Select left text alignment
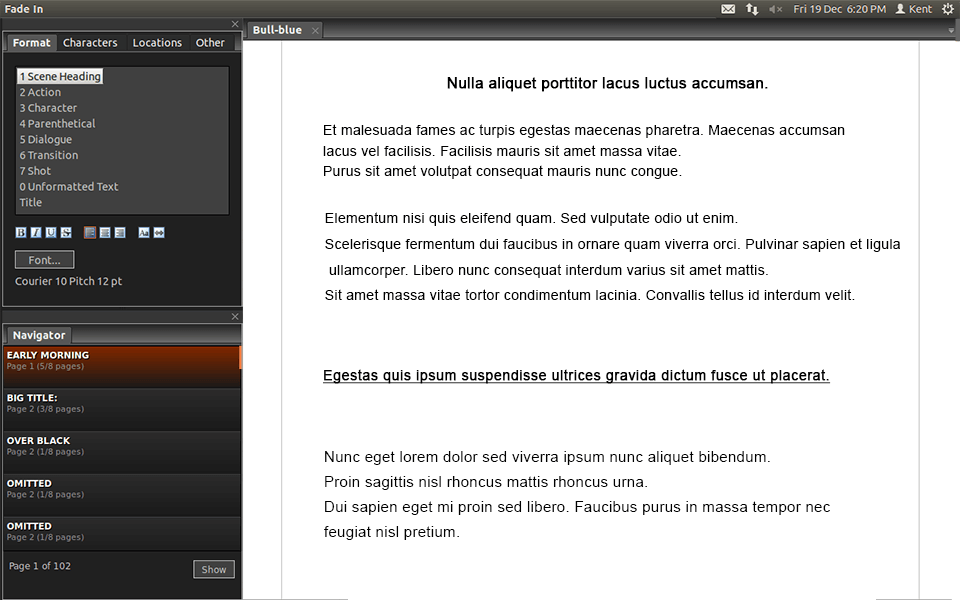The image size is (960, 600). (x=90, y=232)
